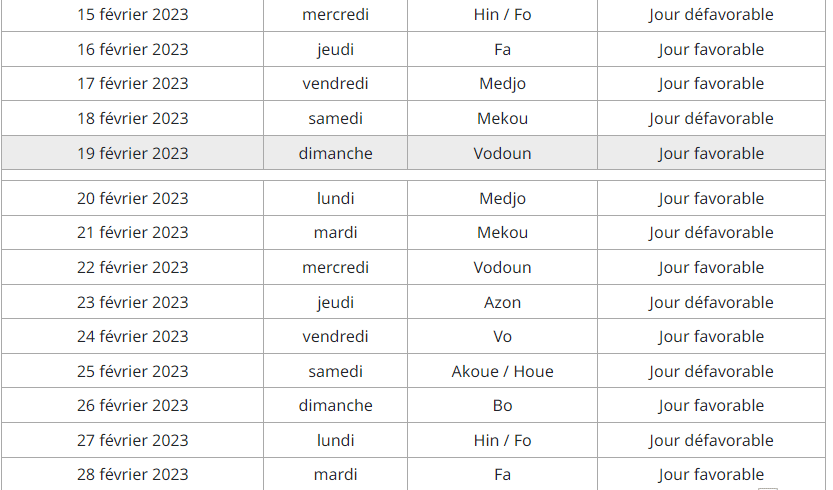Click the date cell 15 février 2023

(133, 15)
